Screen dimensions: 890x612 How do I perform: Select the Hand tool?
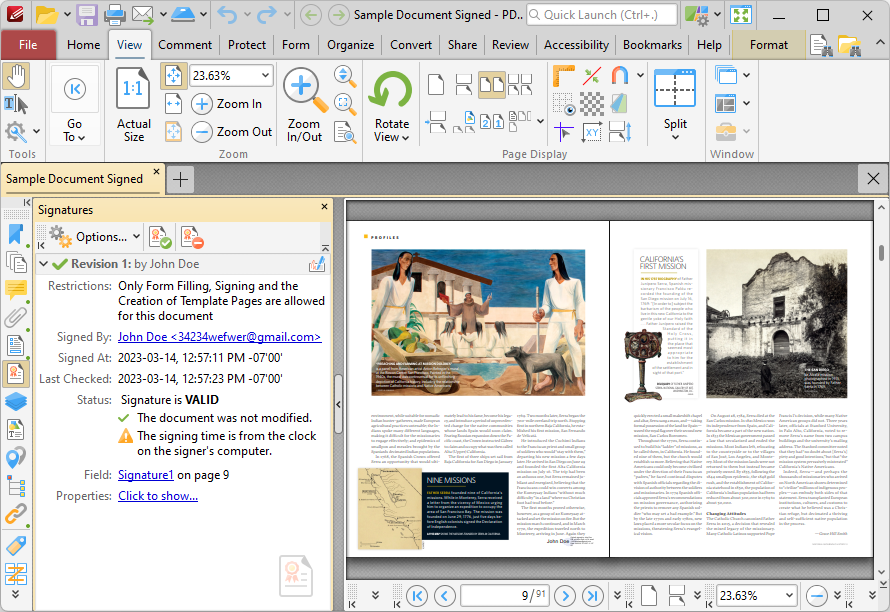[16, 76]
